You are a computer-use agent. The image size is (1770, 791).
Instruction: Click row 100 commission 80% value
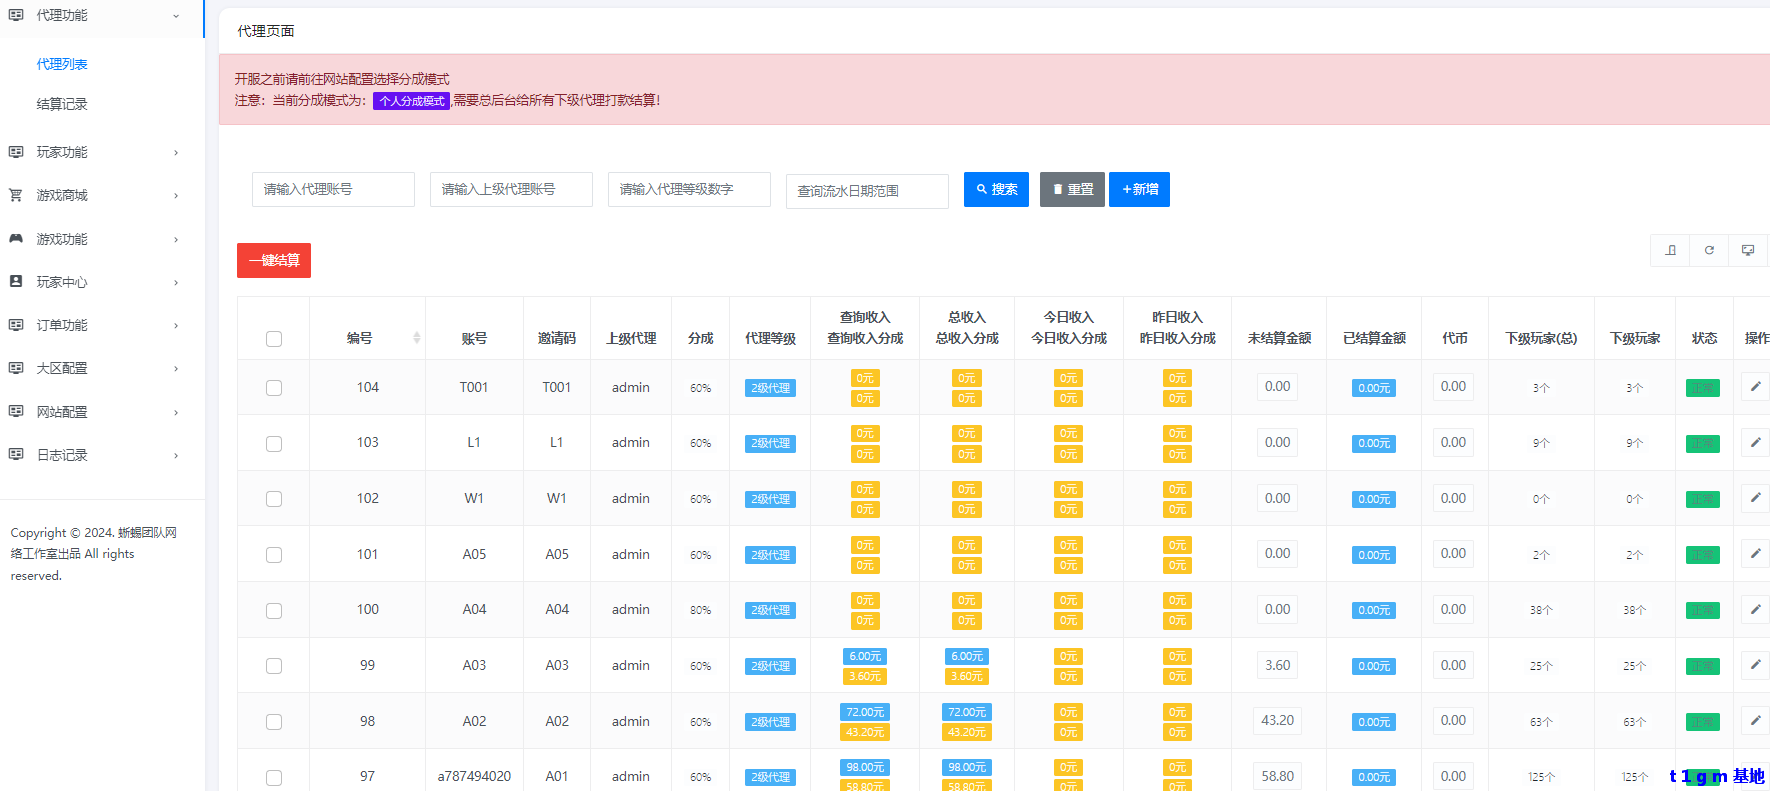coord(700,610)
